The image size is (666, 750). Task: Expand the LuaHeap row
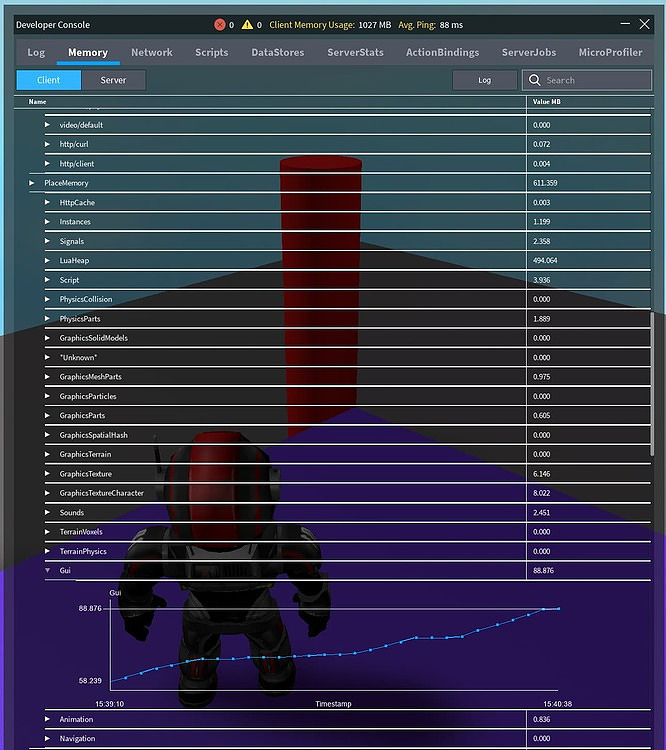click(x=47, y=260)
